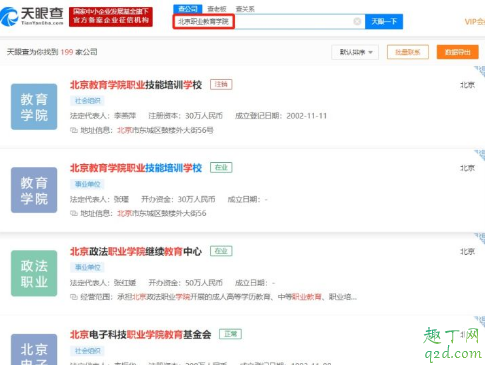The image size is (485, 365).
Task: Open the 默认排序 sort dropdown
Action: (355, 52)
